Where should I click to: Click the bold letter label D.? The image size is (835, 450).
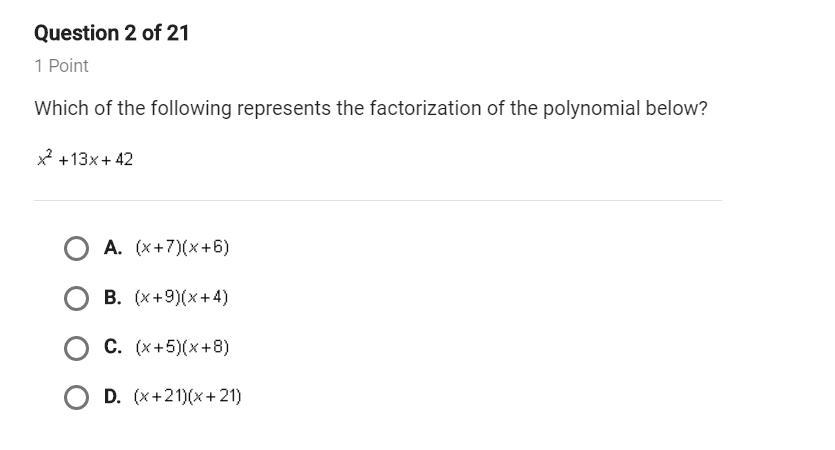coord(112,396)
